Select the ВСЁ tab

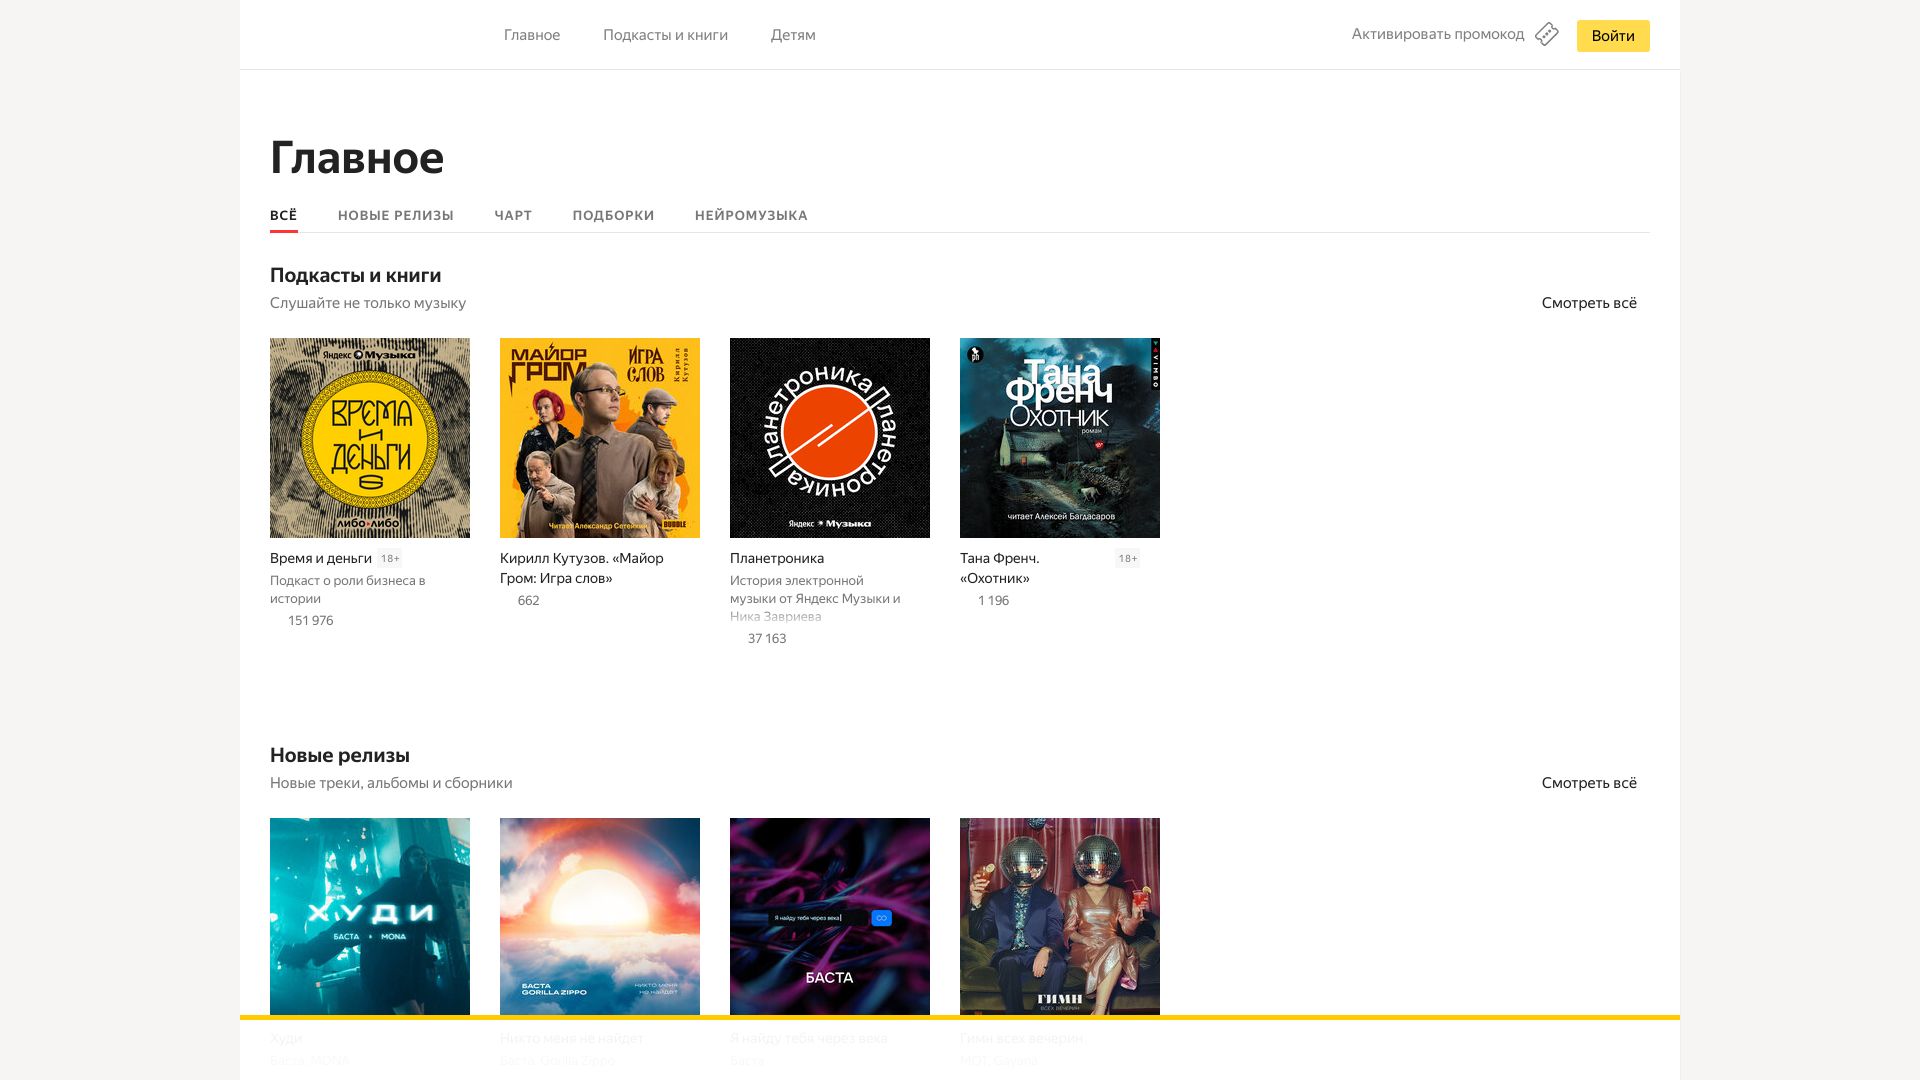[284, 215]
